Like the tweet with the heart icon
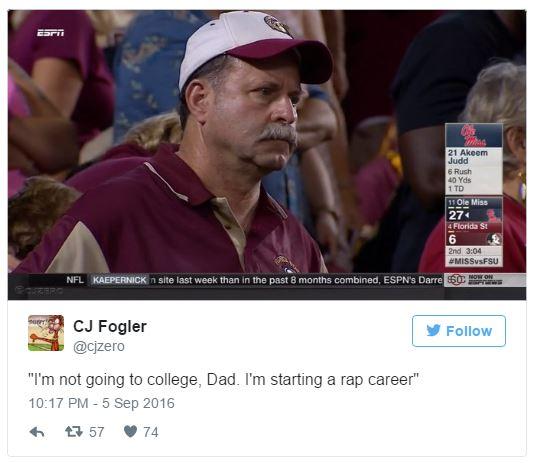 (131, 431)
